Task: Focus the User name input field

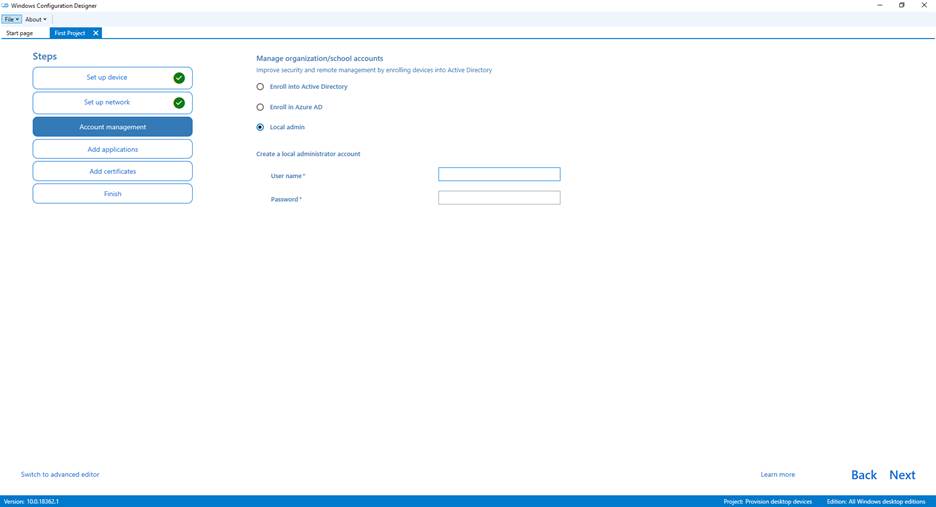Action: click(499, 174)
